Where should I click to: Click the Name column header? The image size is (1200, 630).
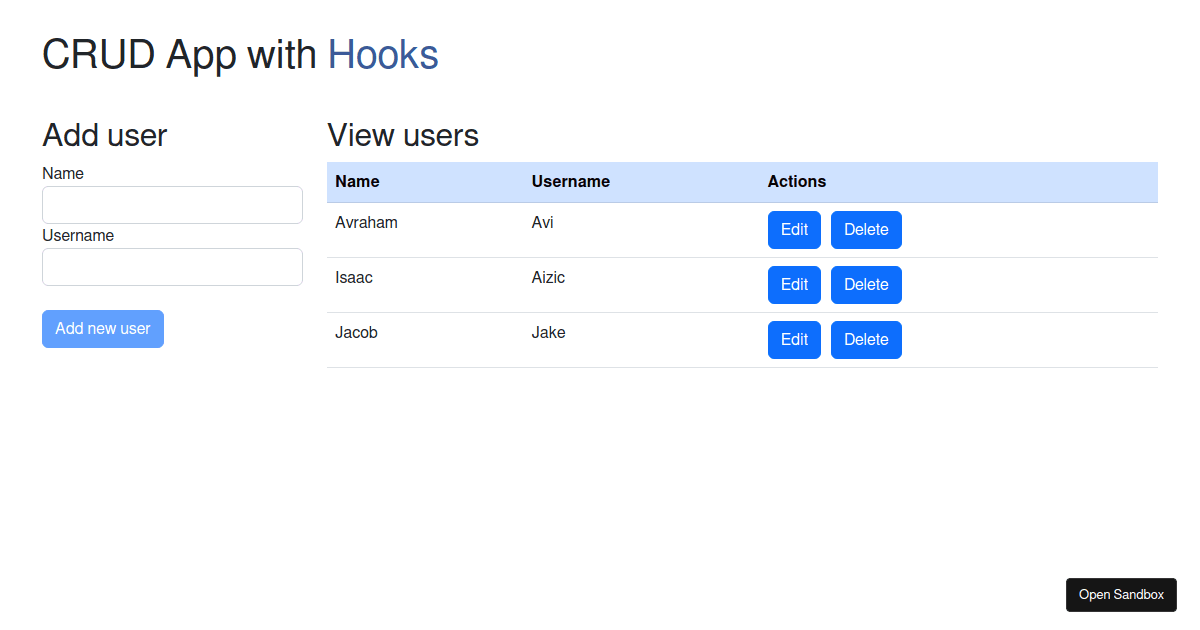357,181
